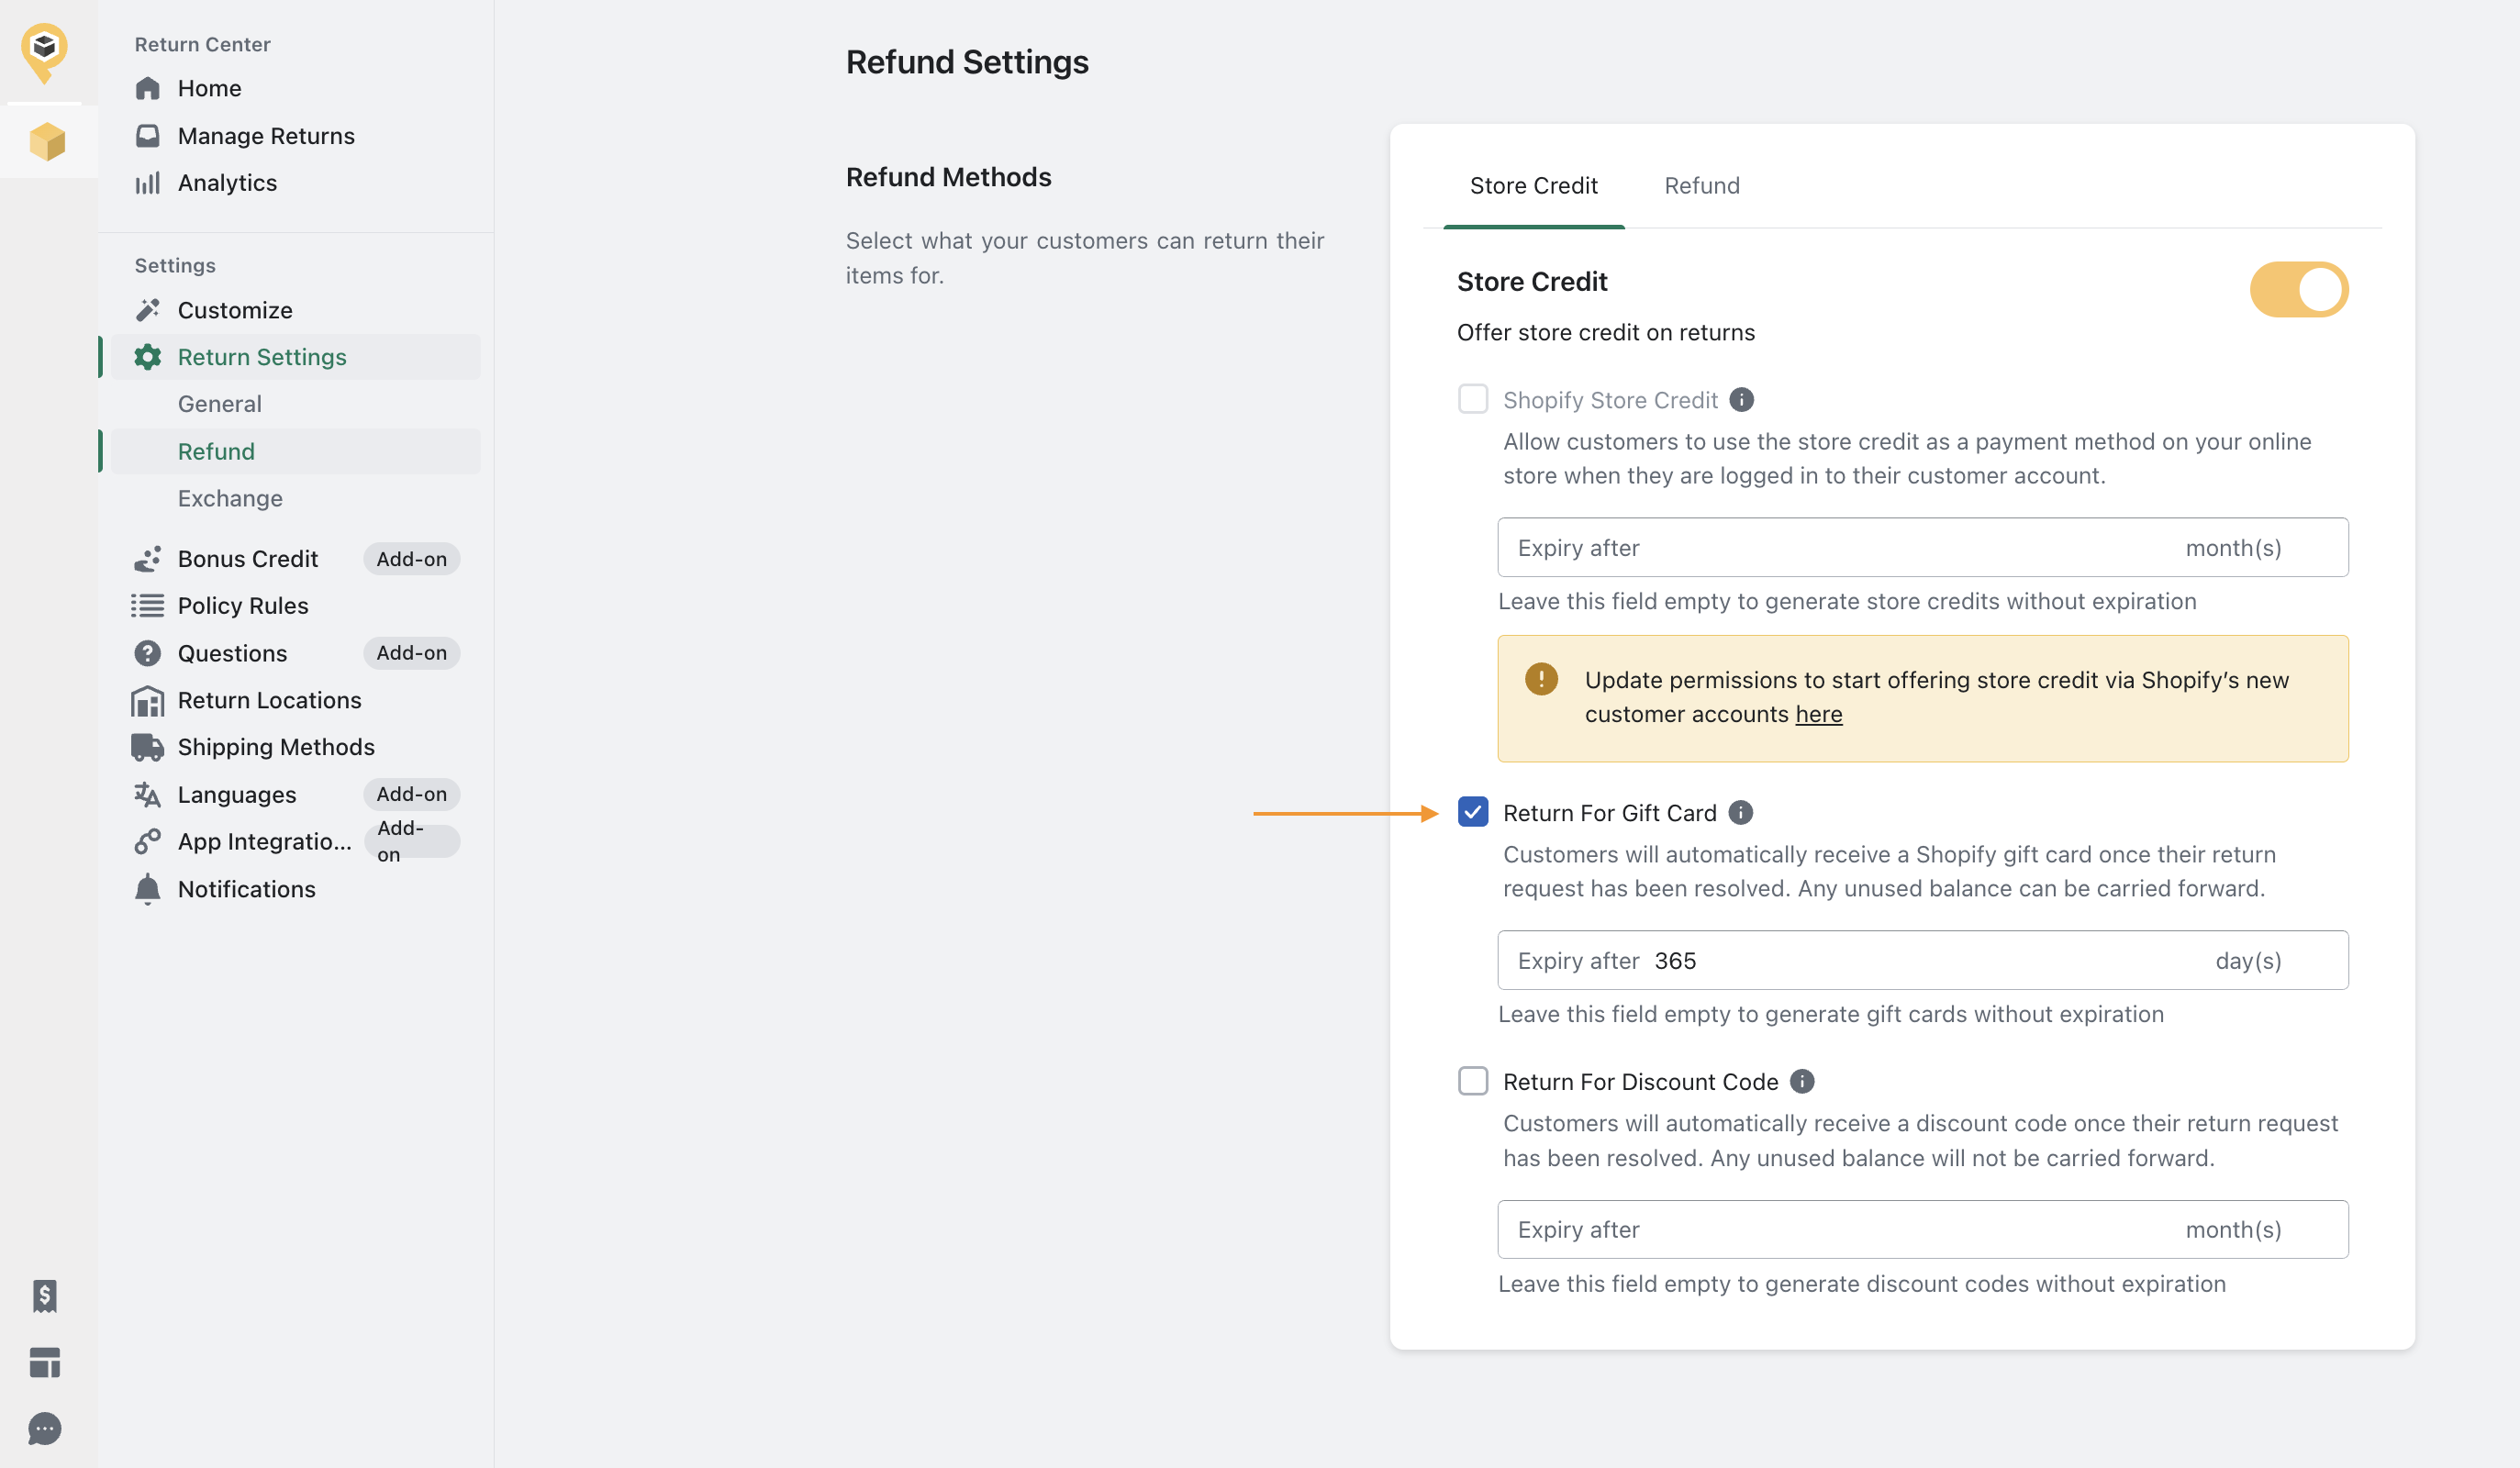The height and width of the screenshot is (1468, 2520).
Task: Open Manage Returns page
Action: pyautogui.click(x=266, y=135)
